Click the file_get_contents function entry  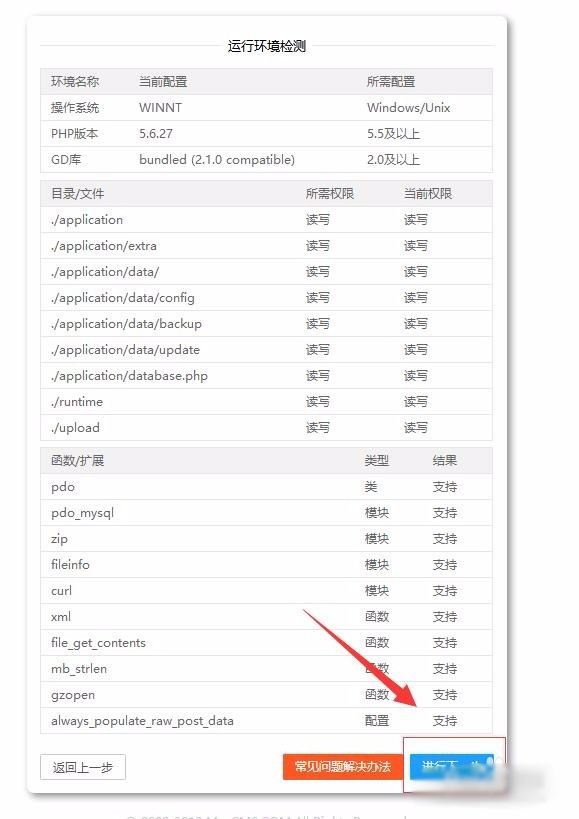point(98,643)
